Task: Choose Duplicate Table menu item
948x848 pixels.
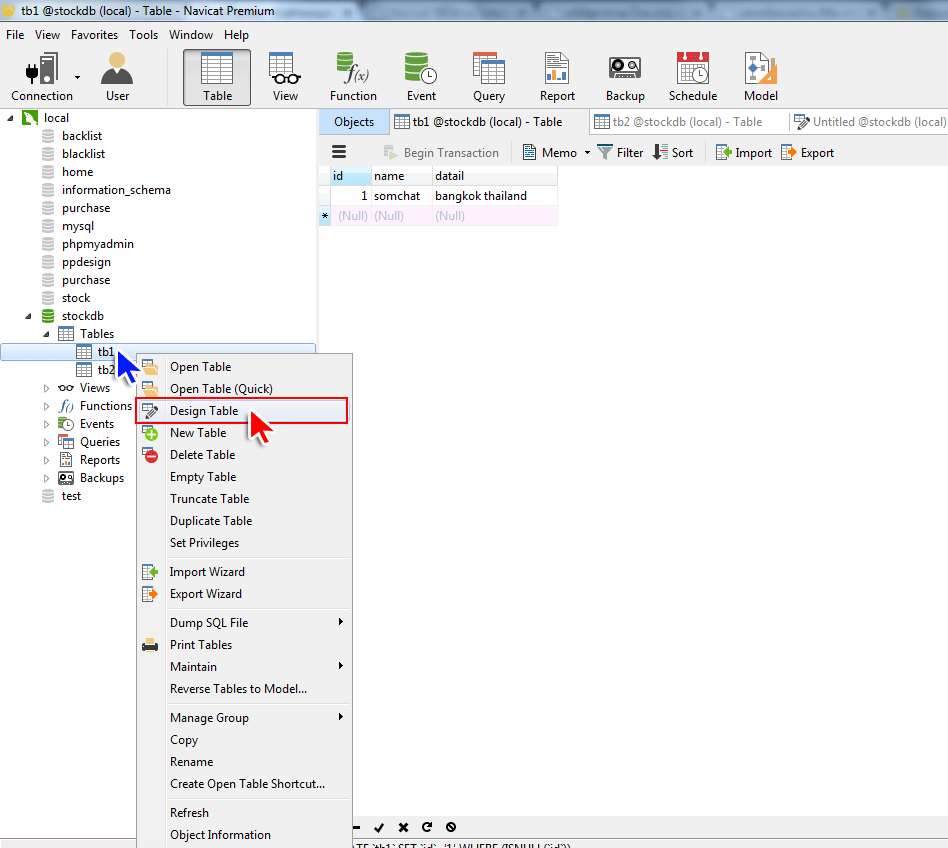Action: pos(244,520)
